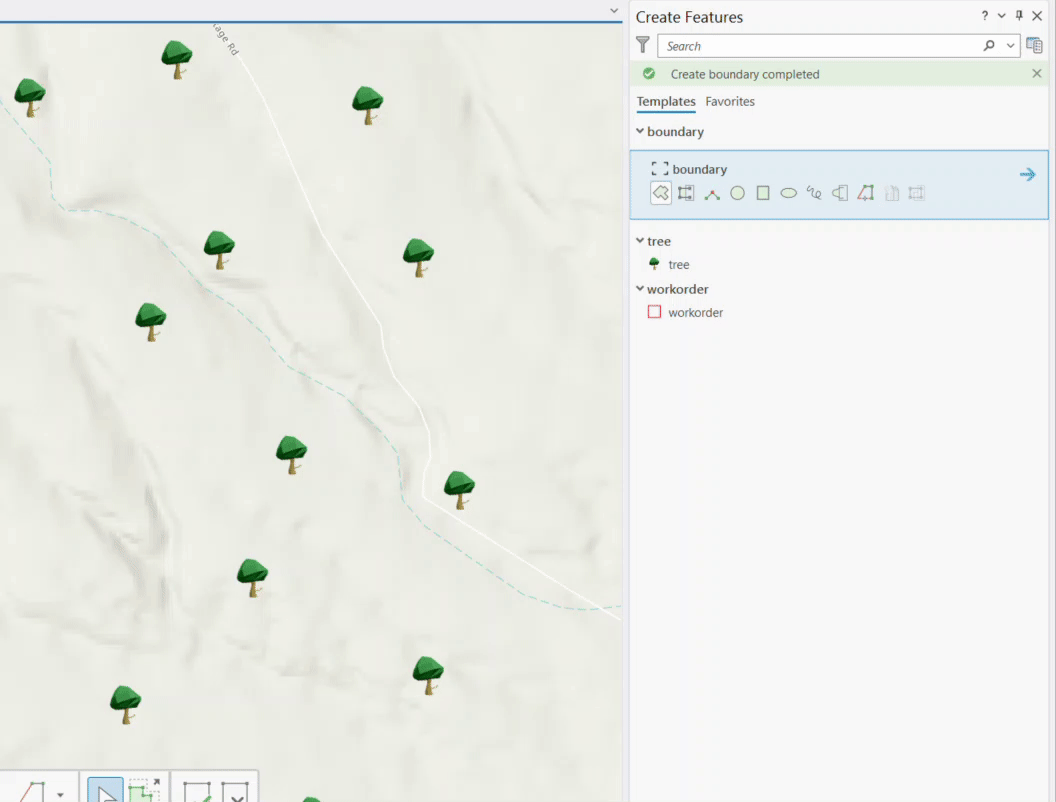Switch to the Templates tab
1056x802 pixels.
pos(666,101)
